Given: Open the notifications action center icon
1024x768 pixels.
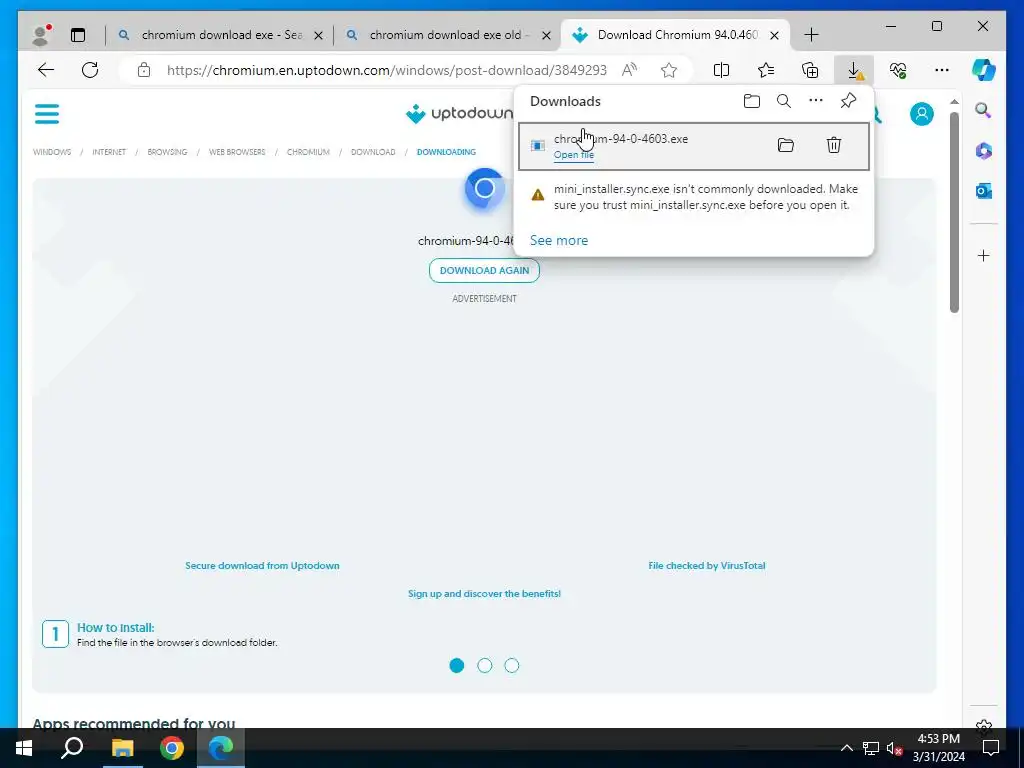Looking at the screenshot, I should point(991,748).
